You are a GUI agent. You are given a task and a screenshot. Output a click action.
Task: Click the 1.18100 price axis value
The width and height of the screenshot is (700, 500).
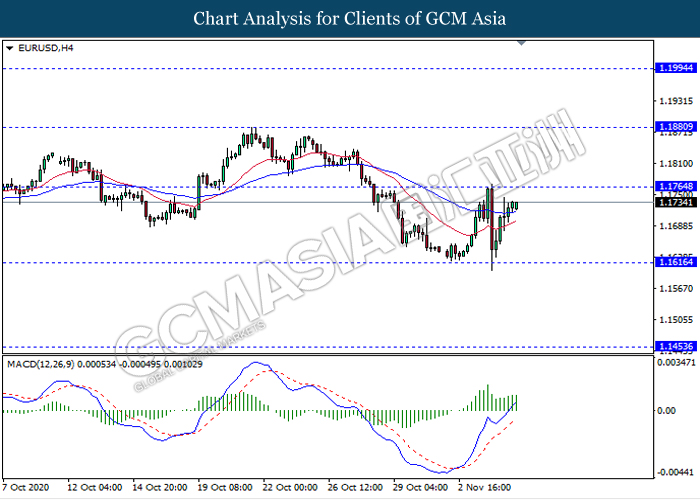tap(676, 164)
